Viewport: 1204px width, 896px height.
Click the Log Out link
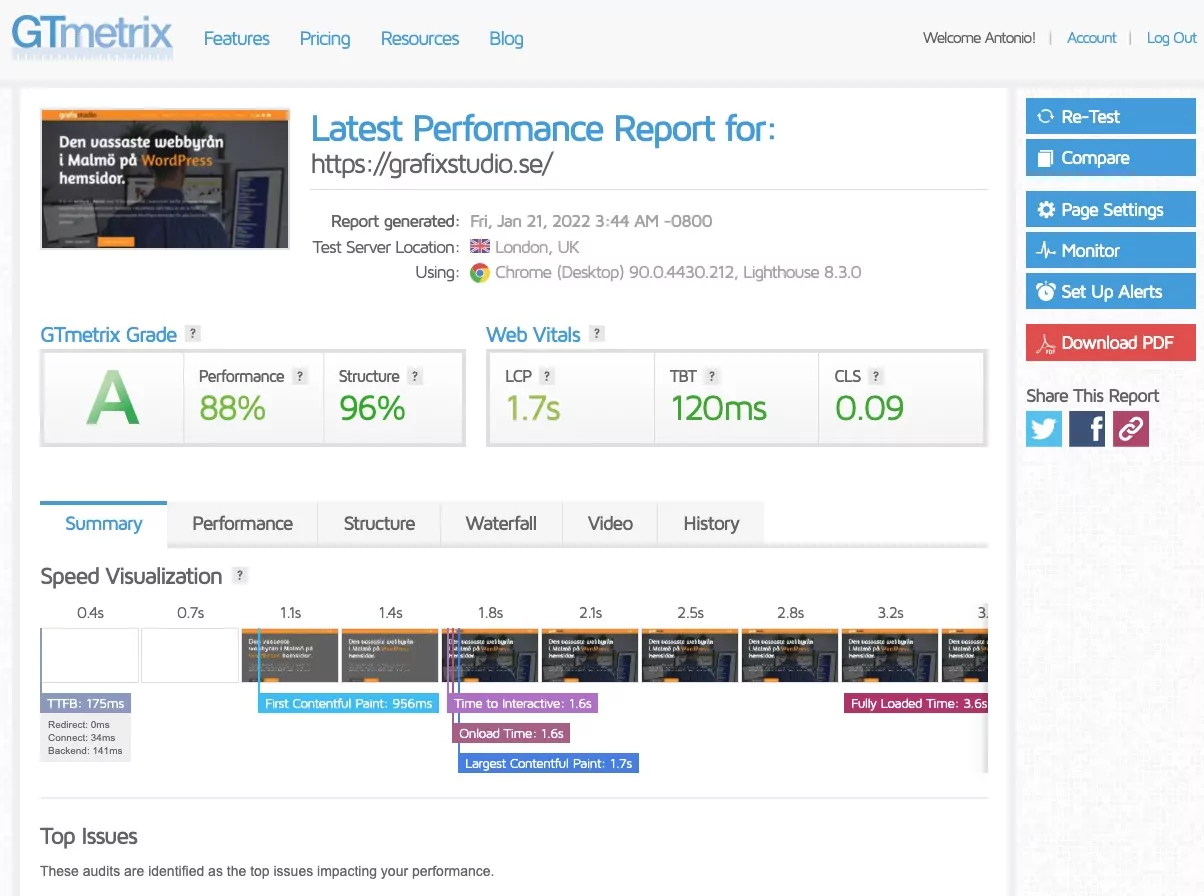click(1172, 38)
